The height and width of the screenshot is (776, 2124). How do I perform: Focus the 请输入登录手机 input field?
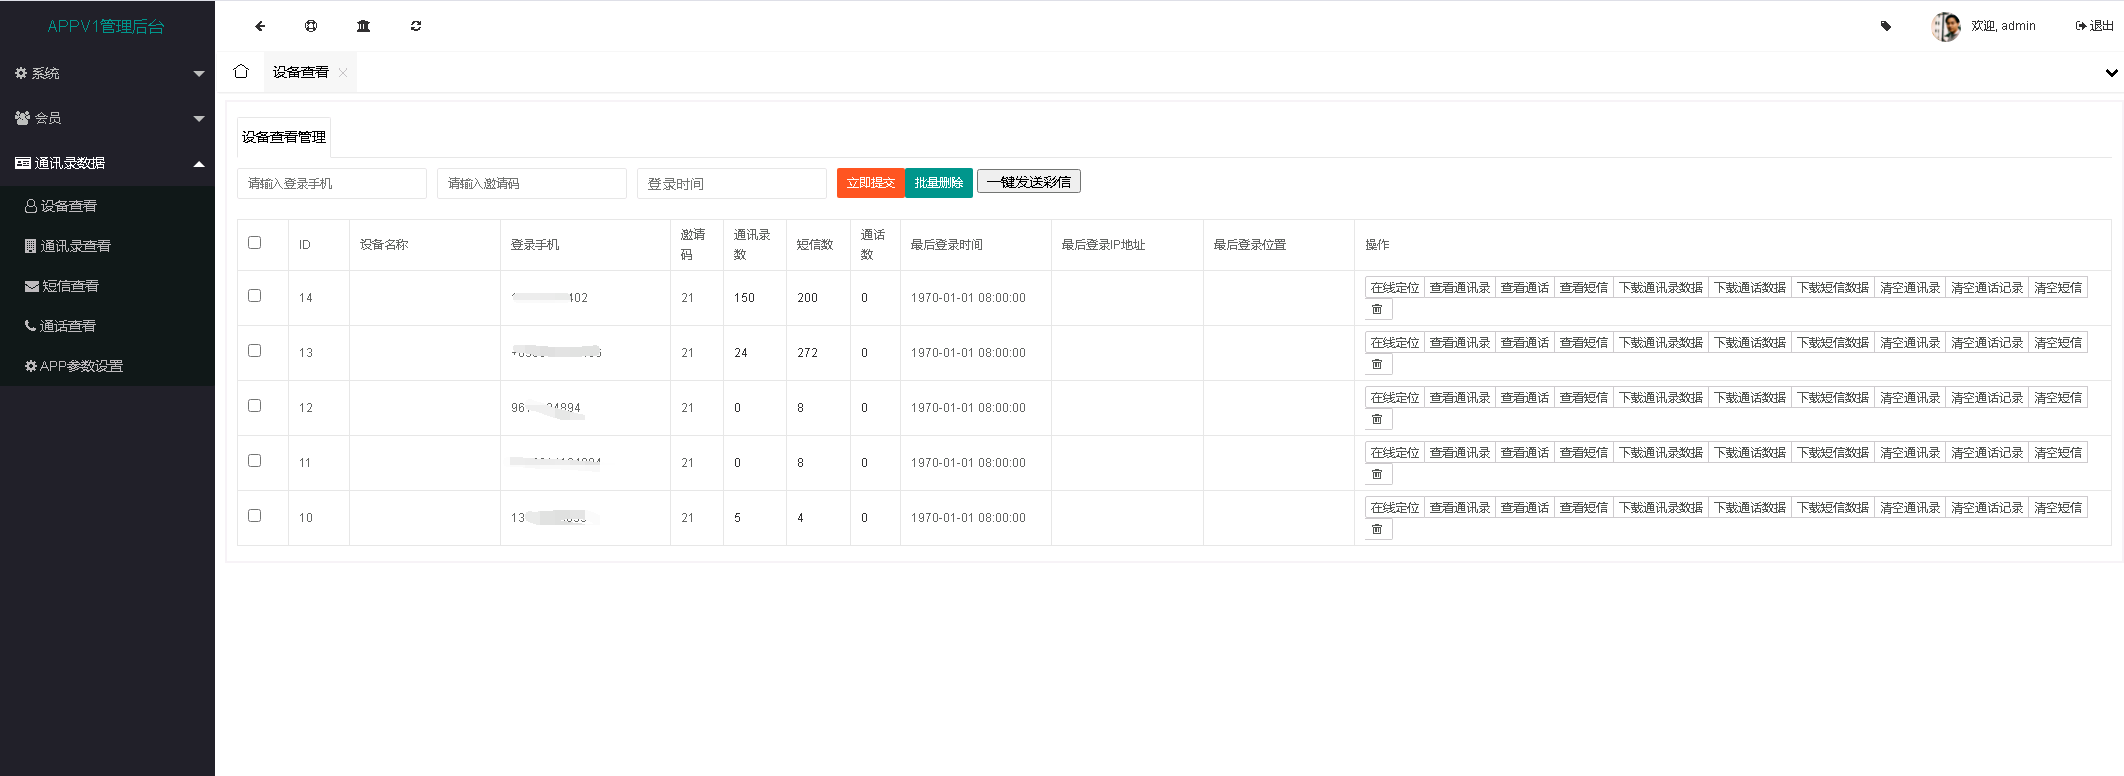332,183
